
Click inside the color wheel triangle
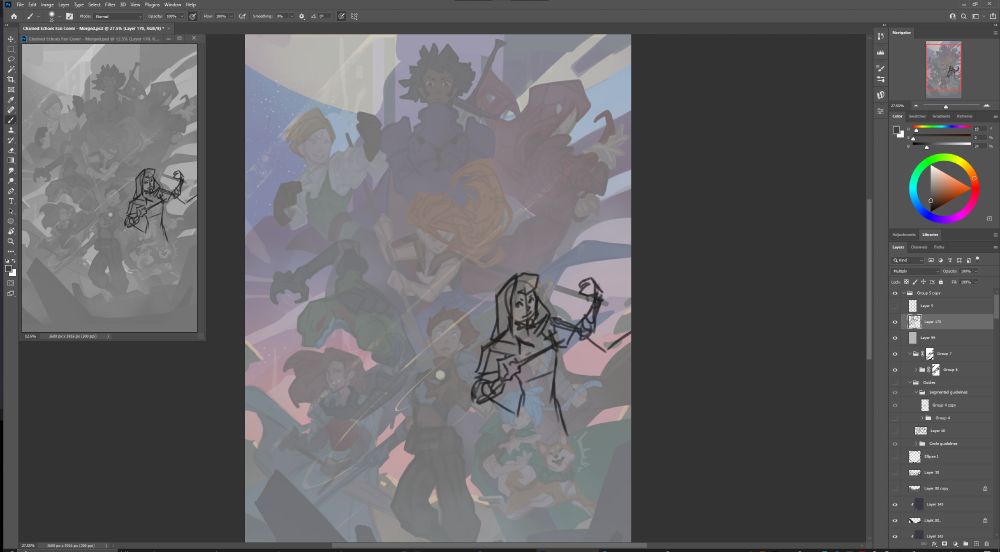tap(945, 189)
